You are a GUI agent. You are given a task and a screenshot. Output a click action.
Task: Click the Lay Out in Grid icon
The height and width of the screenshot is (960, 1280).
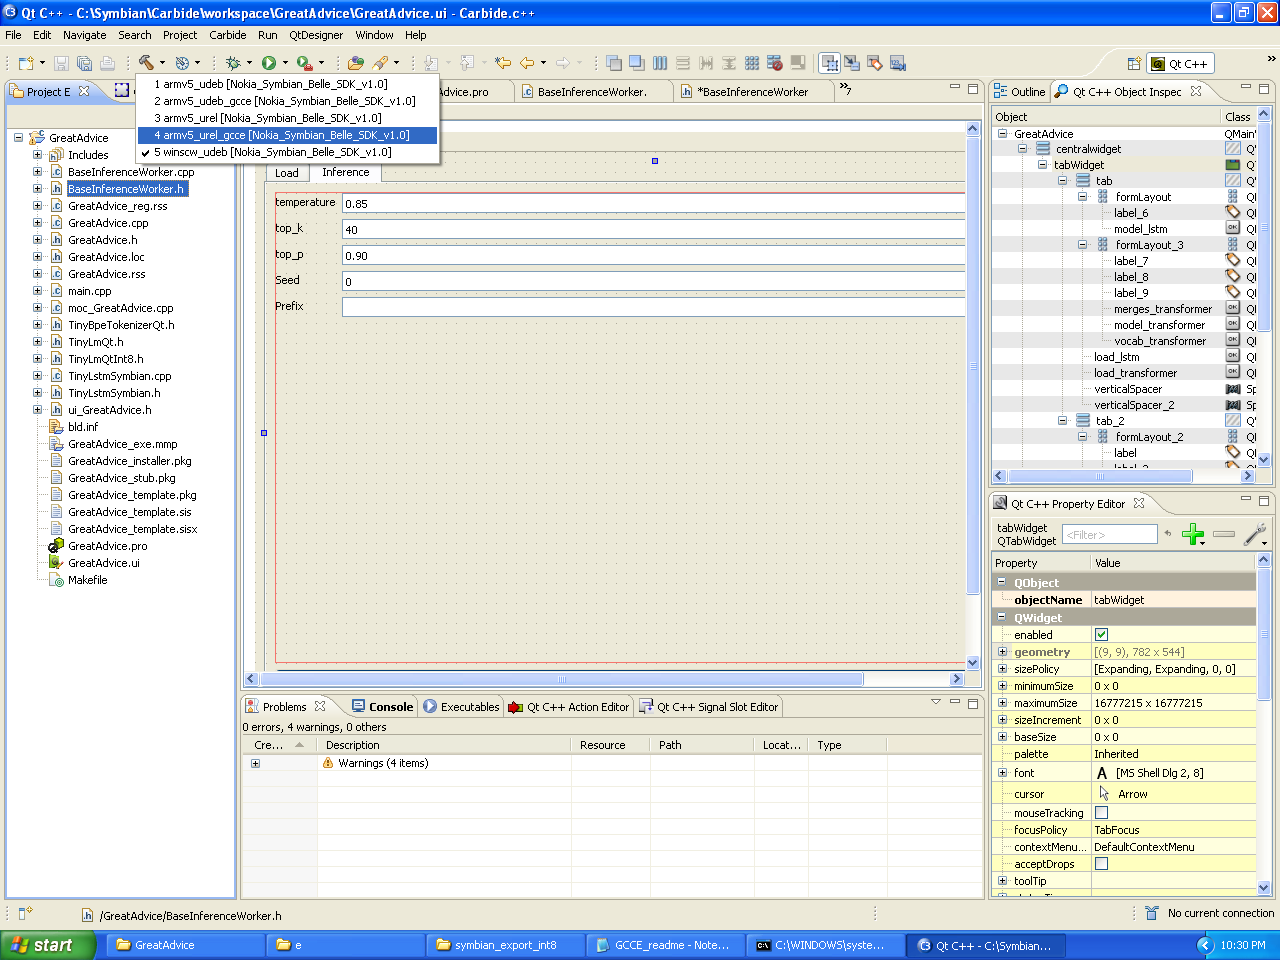pos(752,63)
